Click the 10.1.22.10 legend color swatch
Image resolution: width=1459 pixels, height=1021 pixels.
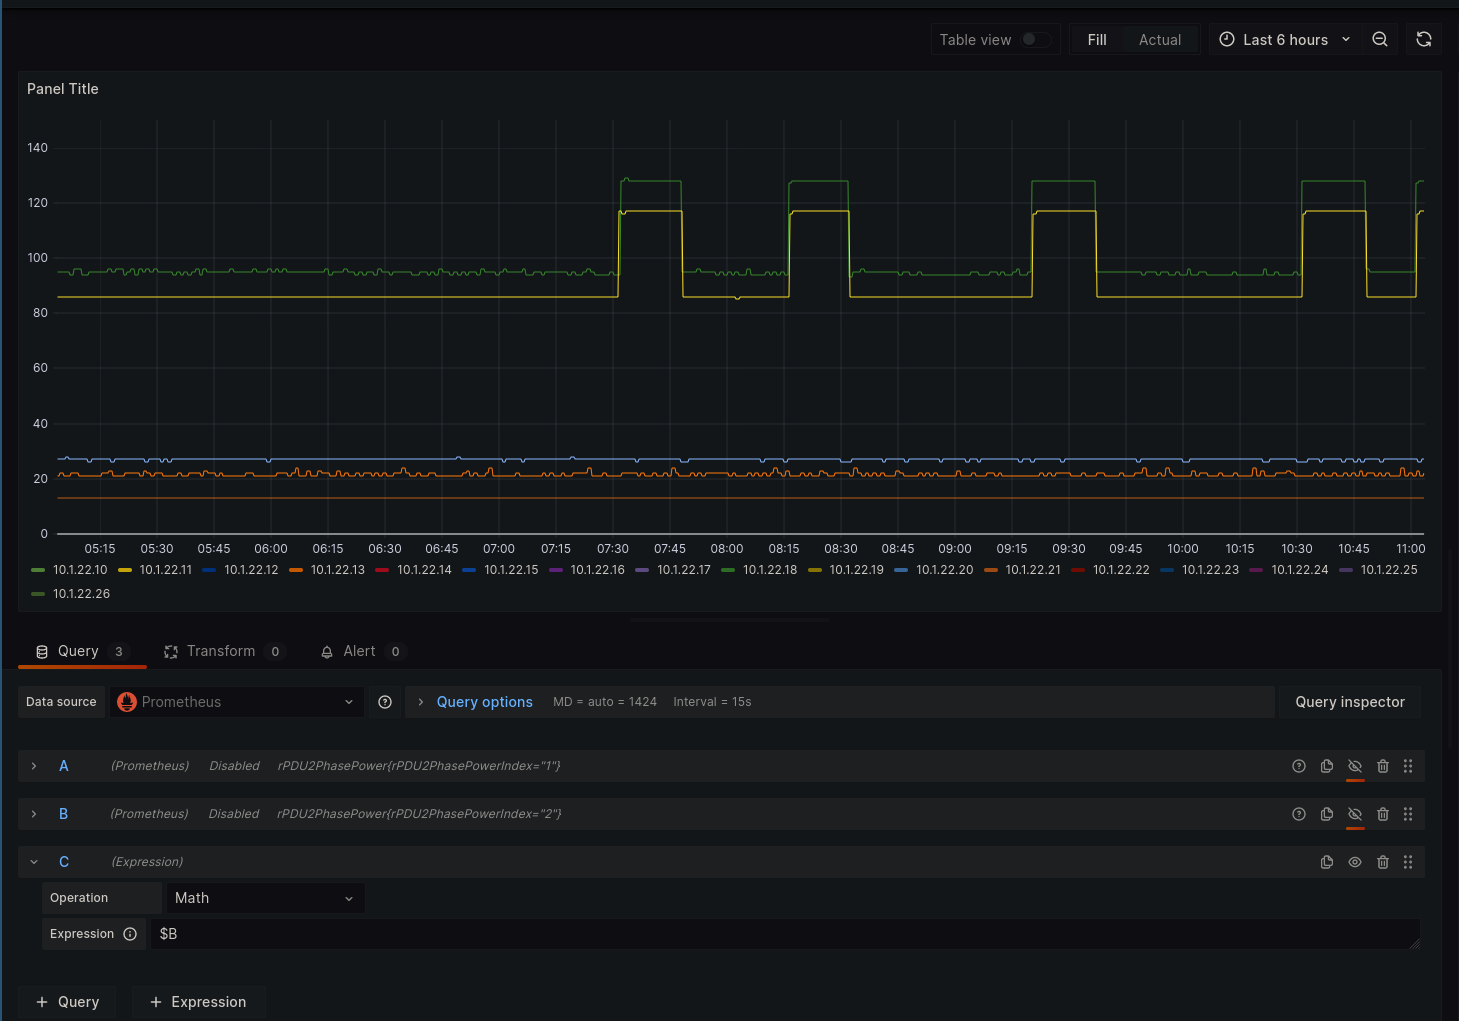38,570
